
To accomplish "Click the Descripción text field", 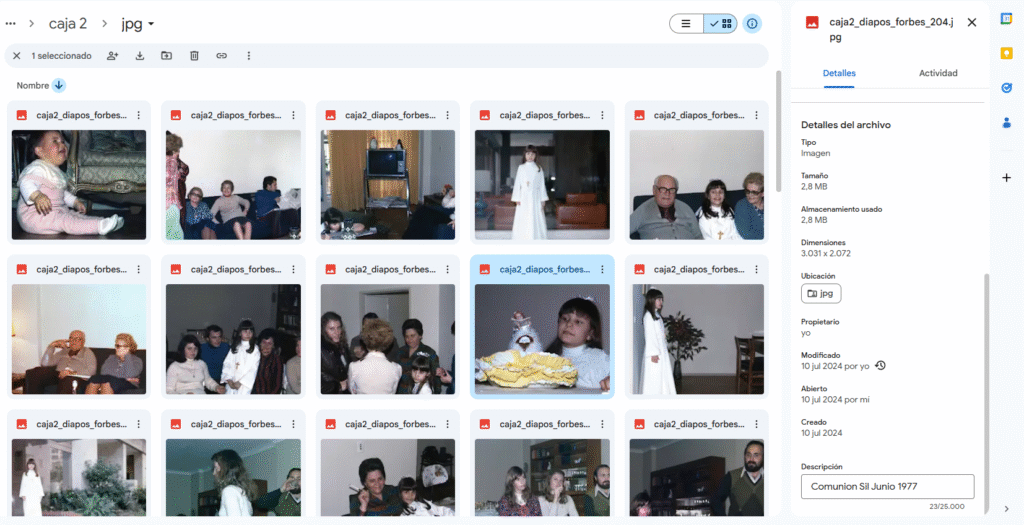I will point(888,486).
